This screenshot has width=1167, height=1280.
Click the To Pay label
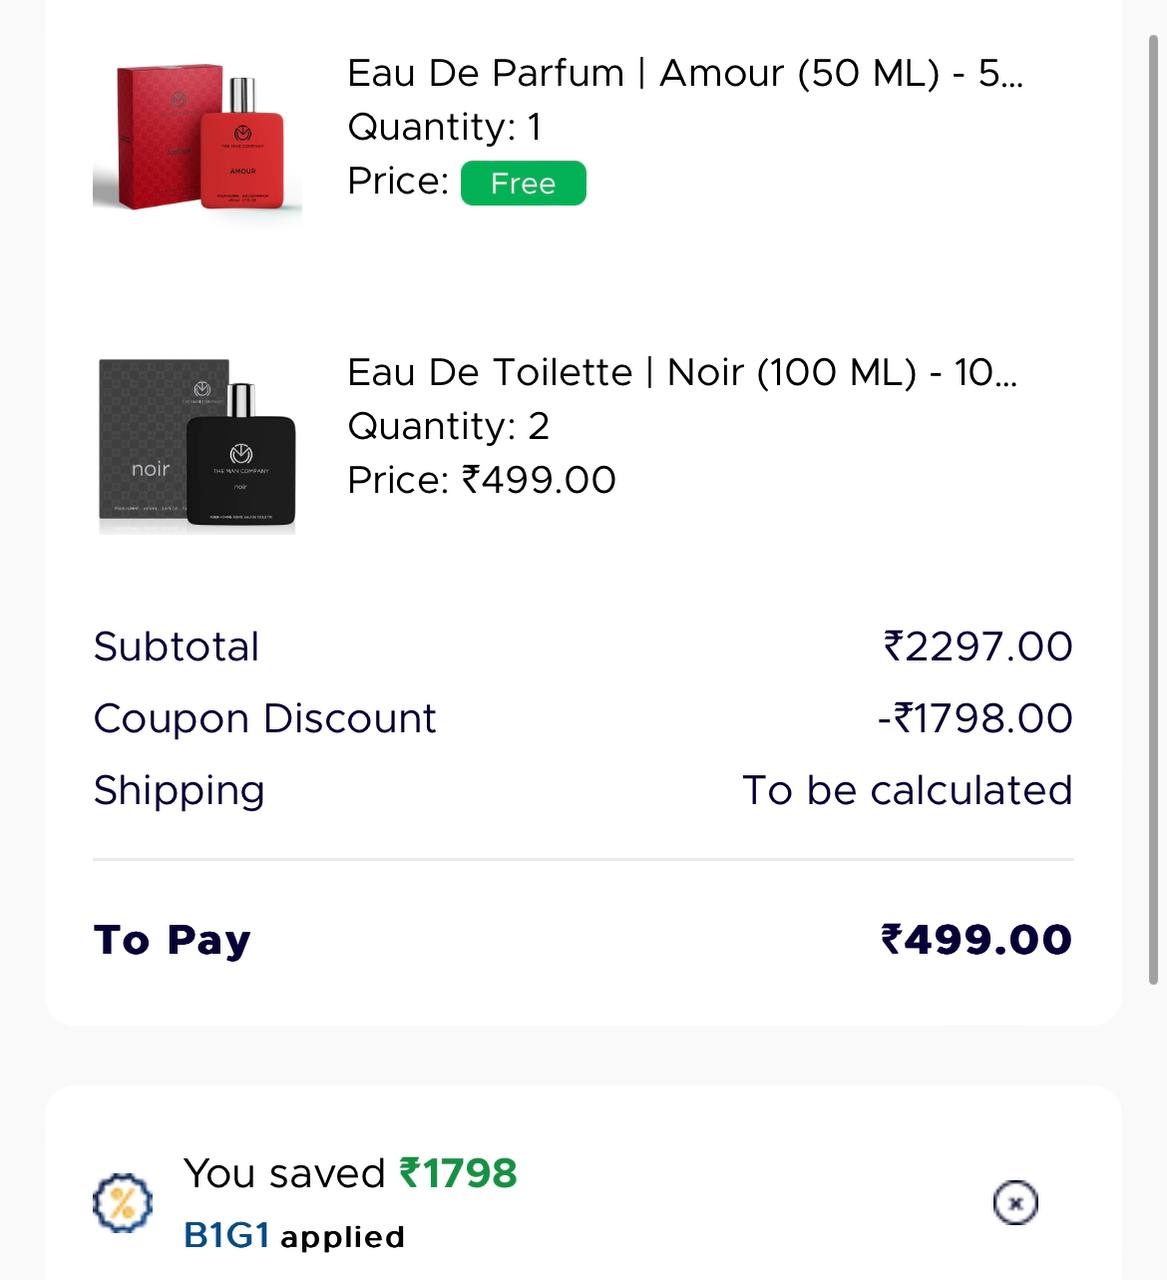click(172, 940)
